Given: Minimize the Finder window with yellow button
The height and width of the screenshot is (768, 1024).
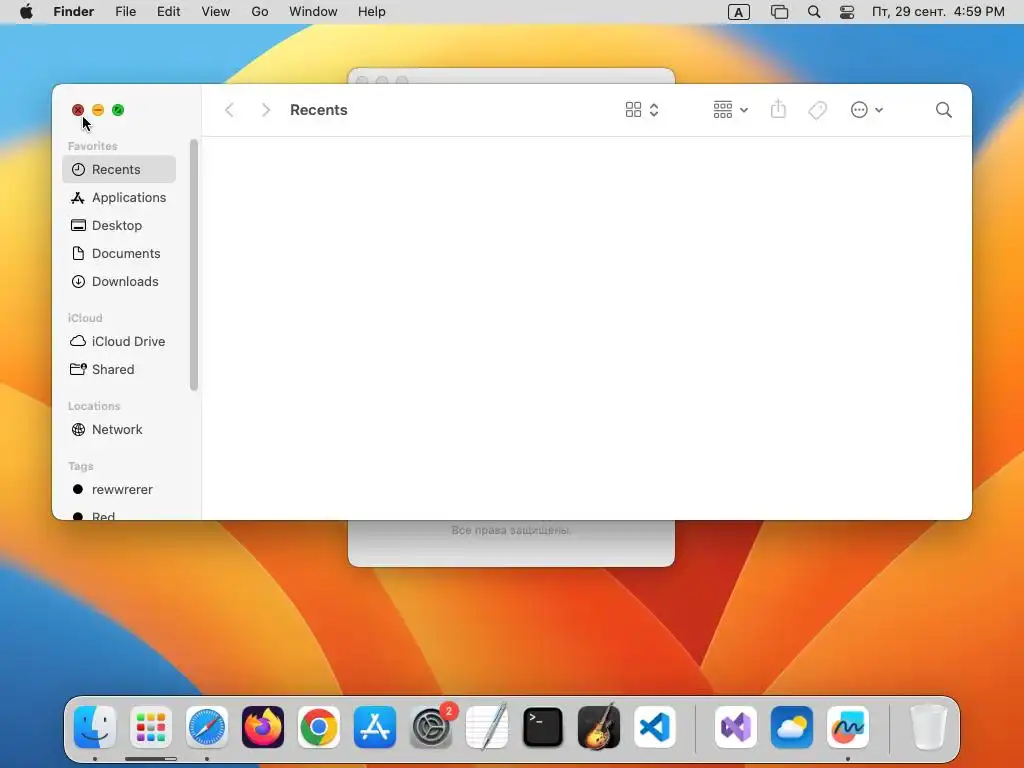Looking at the screenshot, I should tap(98, 110).
